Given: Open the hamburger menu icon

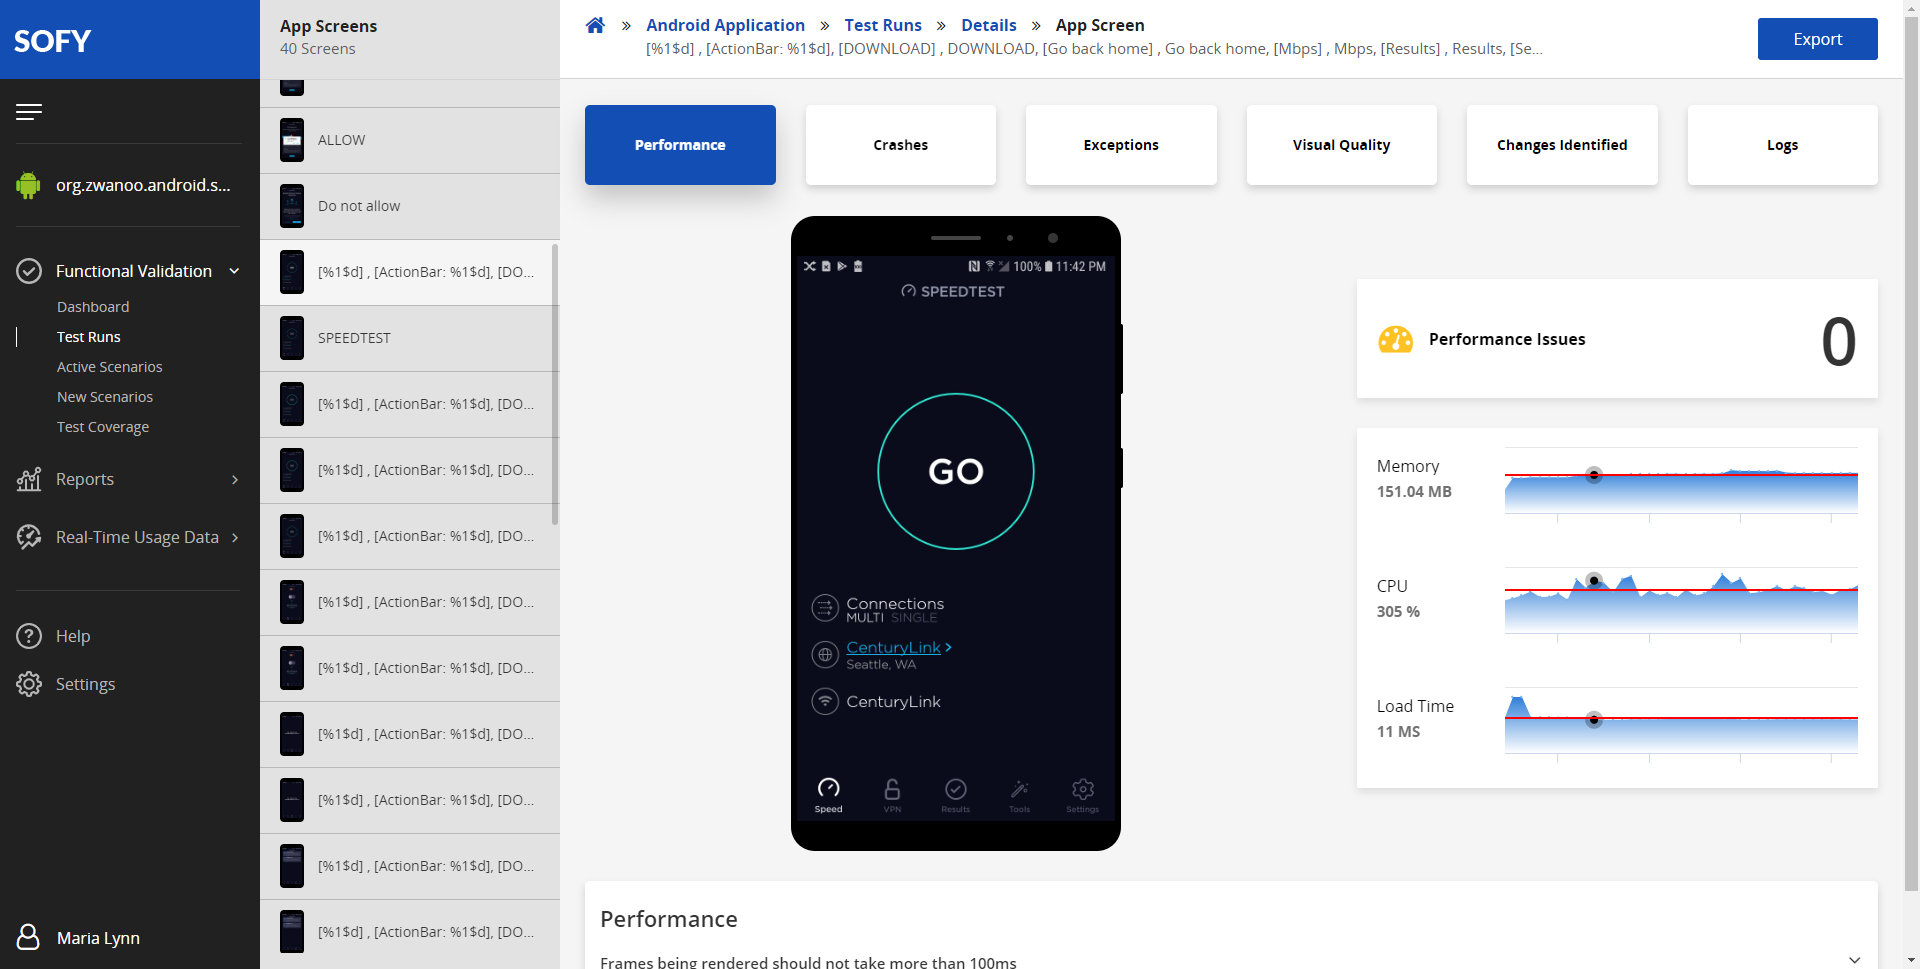Looking at the screenshot, I should tap(29, 112).
